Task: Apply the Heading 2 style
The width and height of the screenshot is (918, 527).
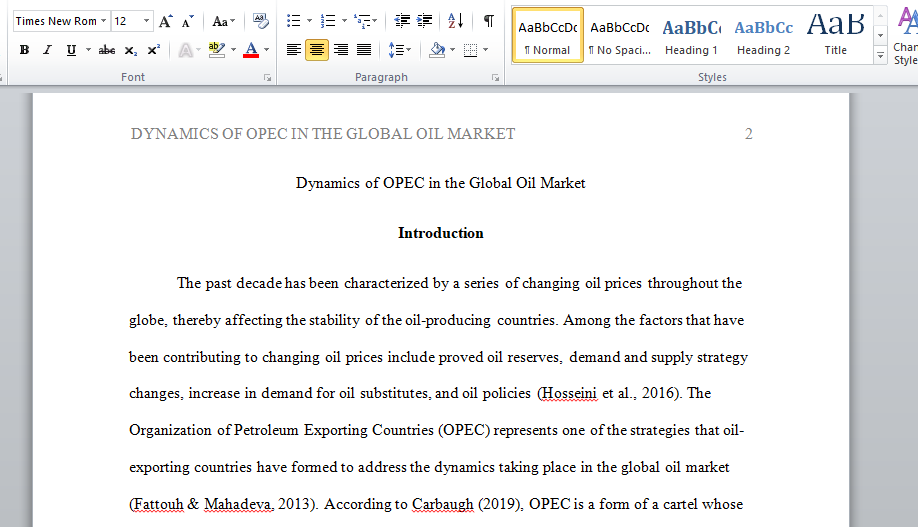Action: coord(763,35)
